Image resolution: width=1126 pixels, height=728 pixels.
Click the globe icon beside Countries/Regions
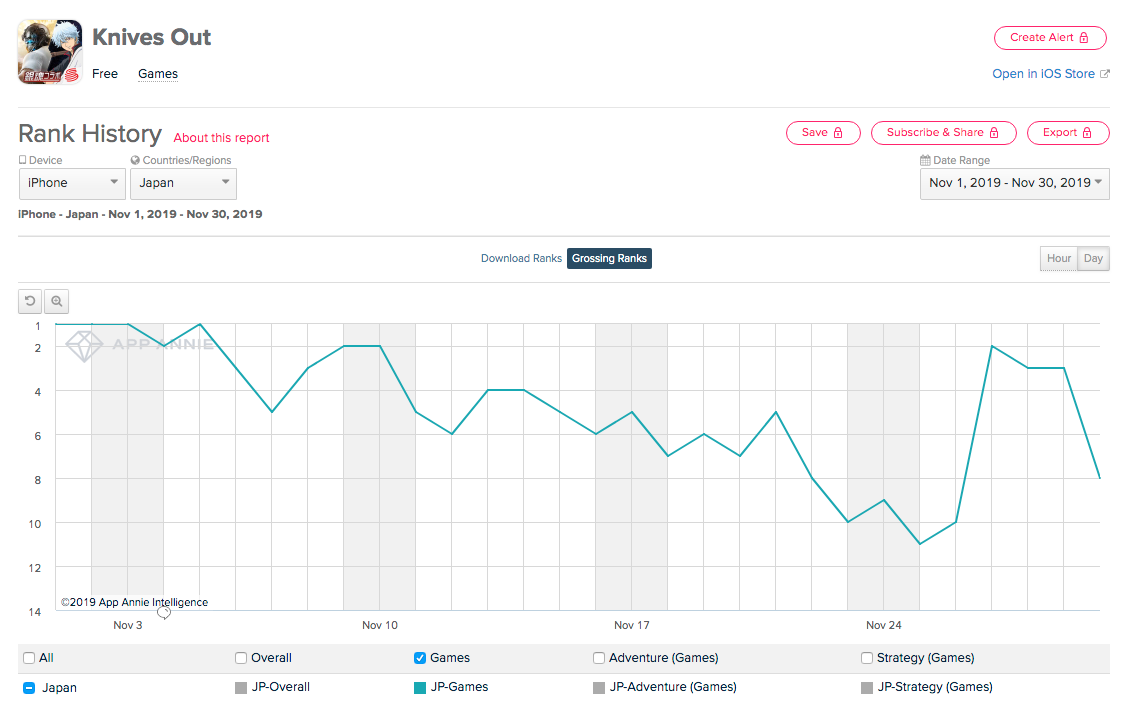[135, 160]
